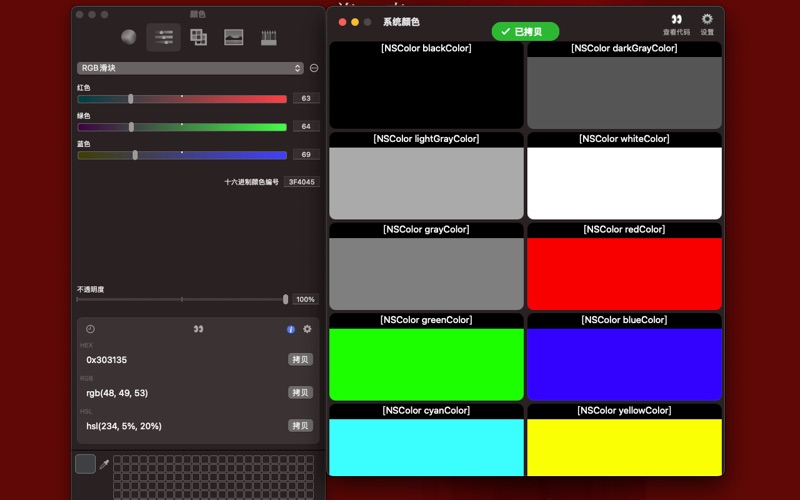The width and height of the screenshot is (800, 500).
Task: Click the blue info icon
Action: coord(291,329)
